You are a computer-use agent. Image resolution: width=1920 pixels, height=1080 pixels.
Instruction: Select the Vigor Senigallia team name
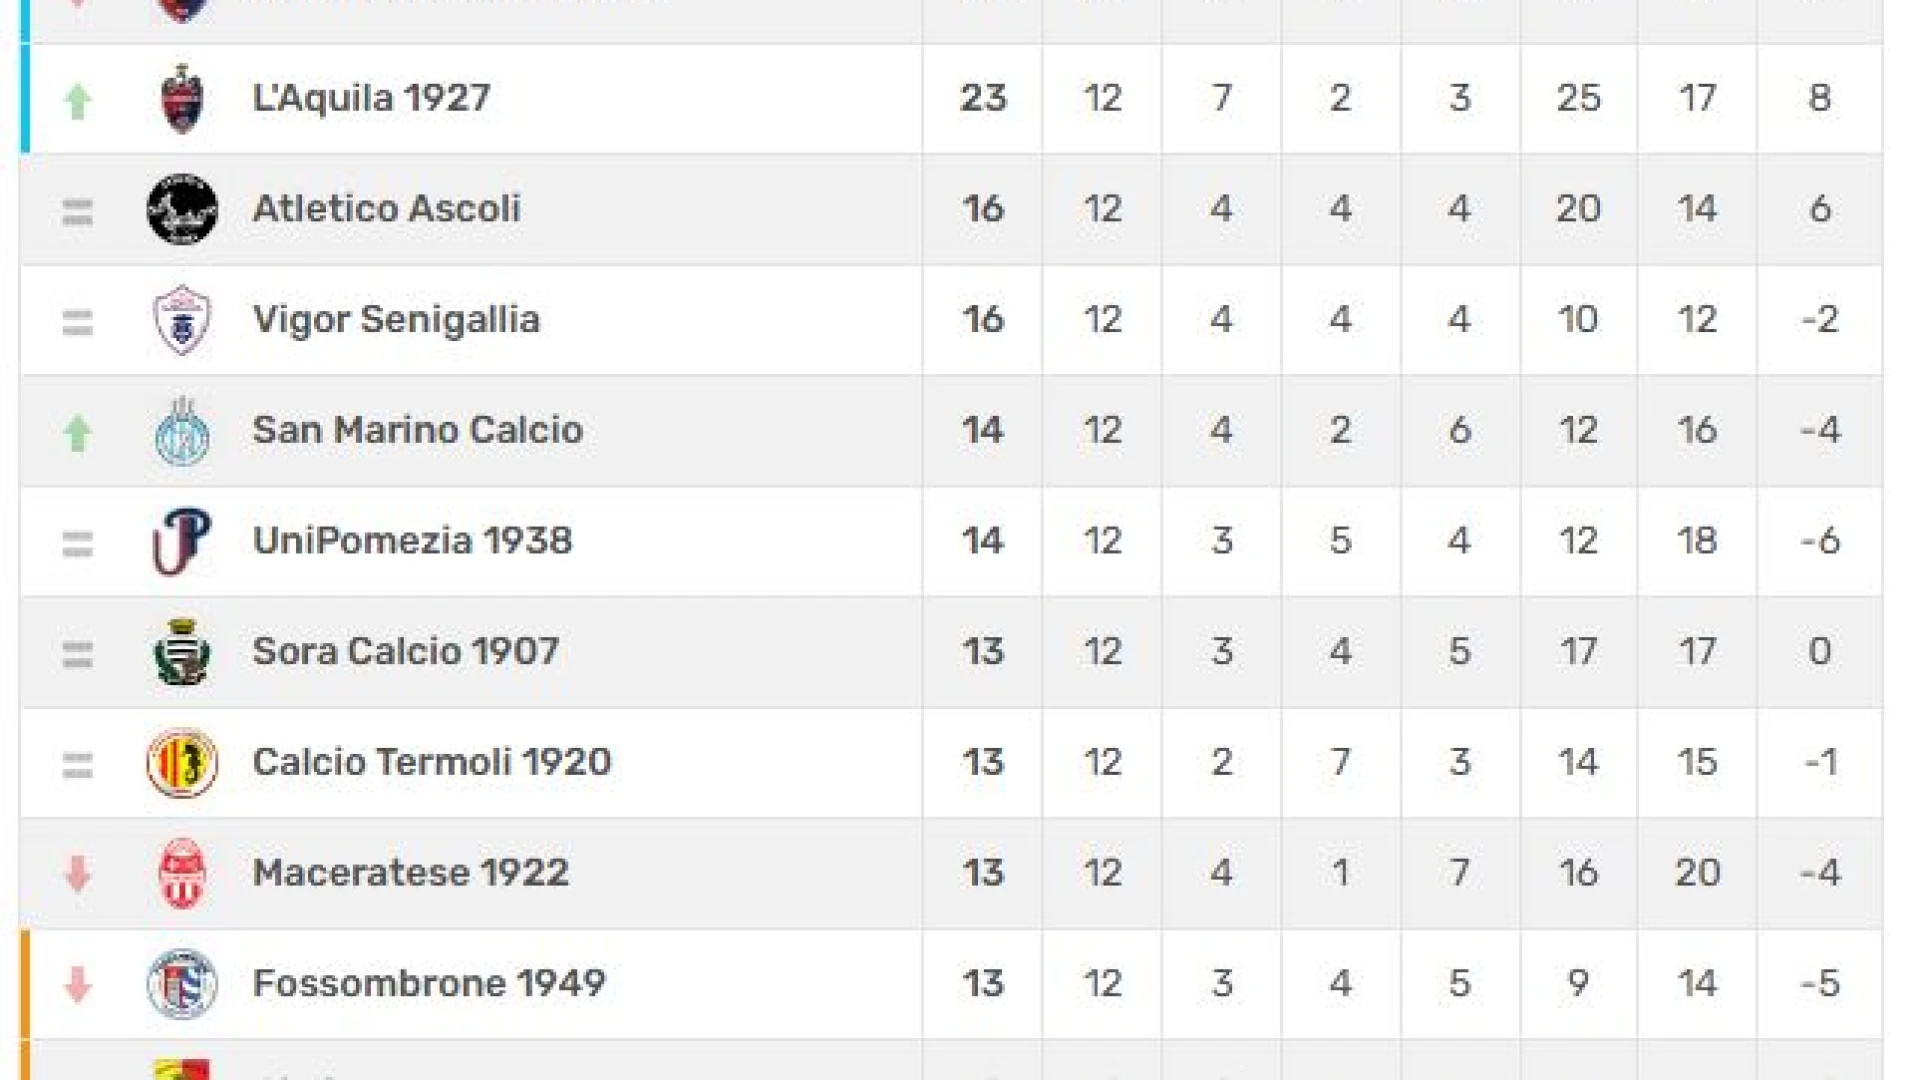tap(396, 320)
